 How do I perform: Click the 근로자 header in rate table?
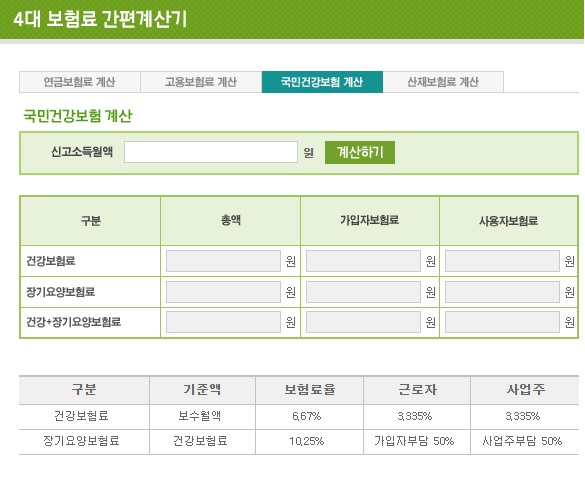pos(417,390)
